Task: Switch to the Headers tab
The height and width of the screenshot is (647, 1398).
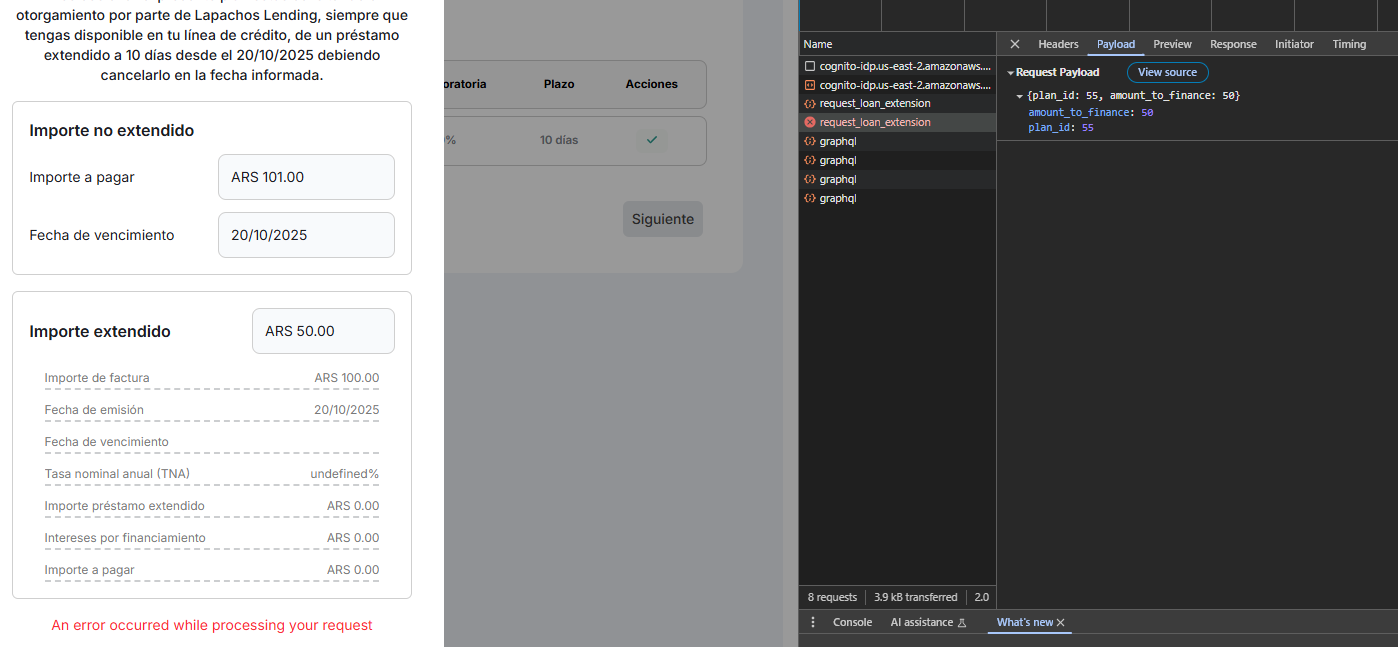Action: click(1058, 44)
